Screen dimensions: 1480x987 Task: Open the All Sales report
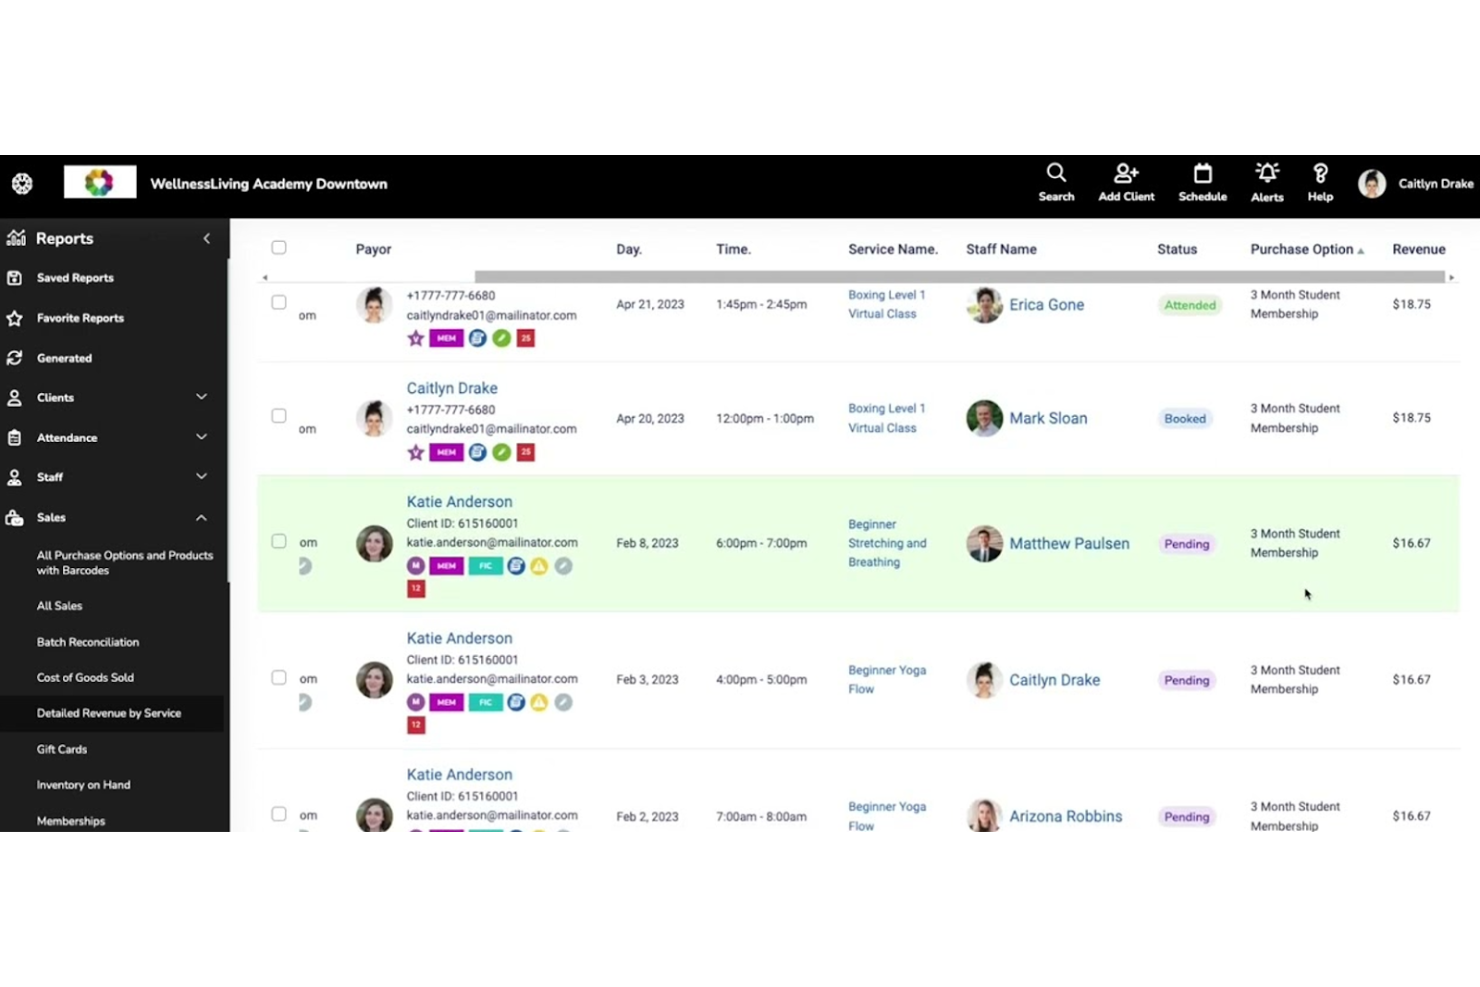[60, 606]
